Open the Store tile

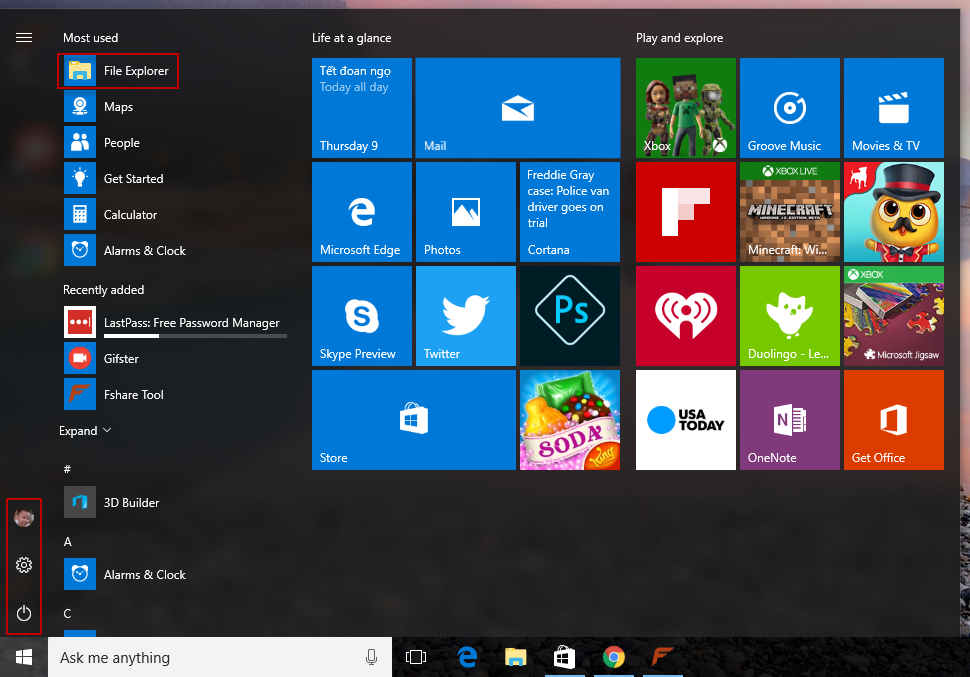coord(414,420)
